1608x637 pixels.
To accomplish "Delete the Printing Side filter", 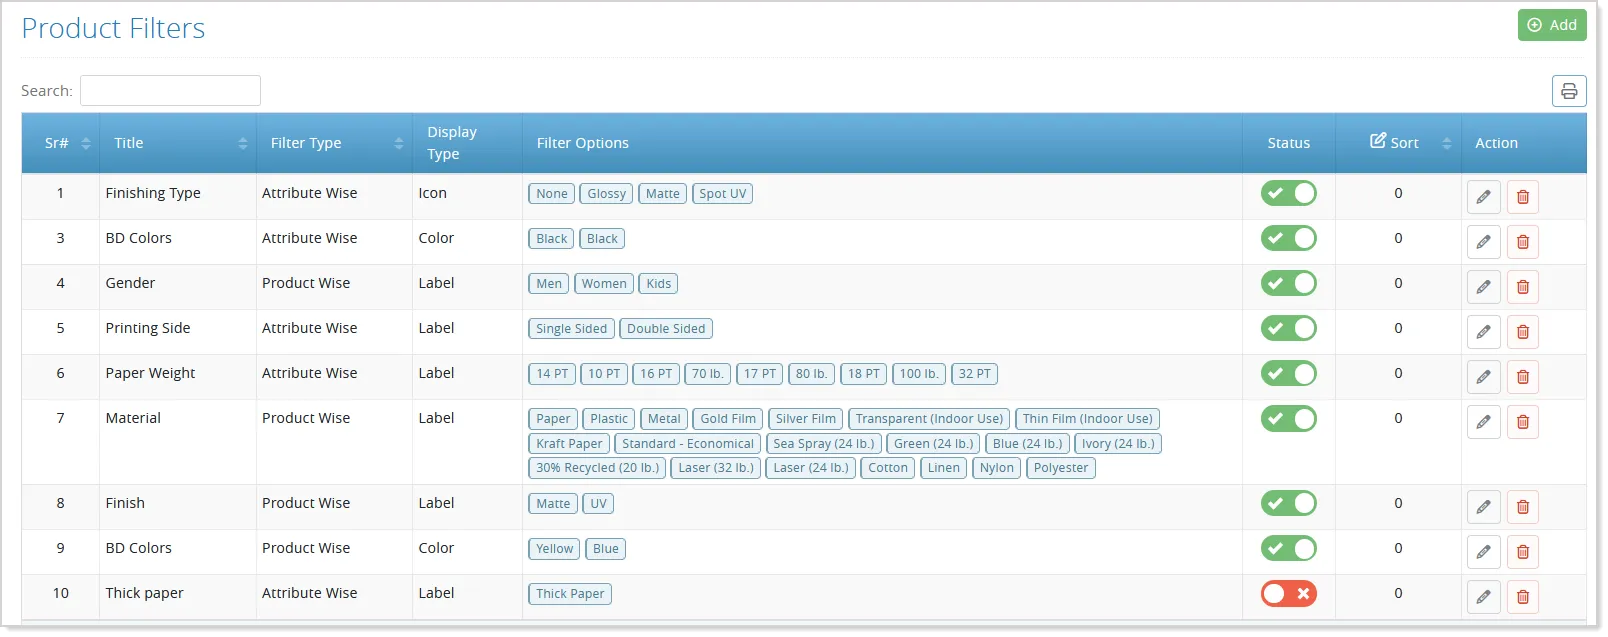I will pyautogui.click(x=1523, y=332).
